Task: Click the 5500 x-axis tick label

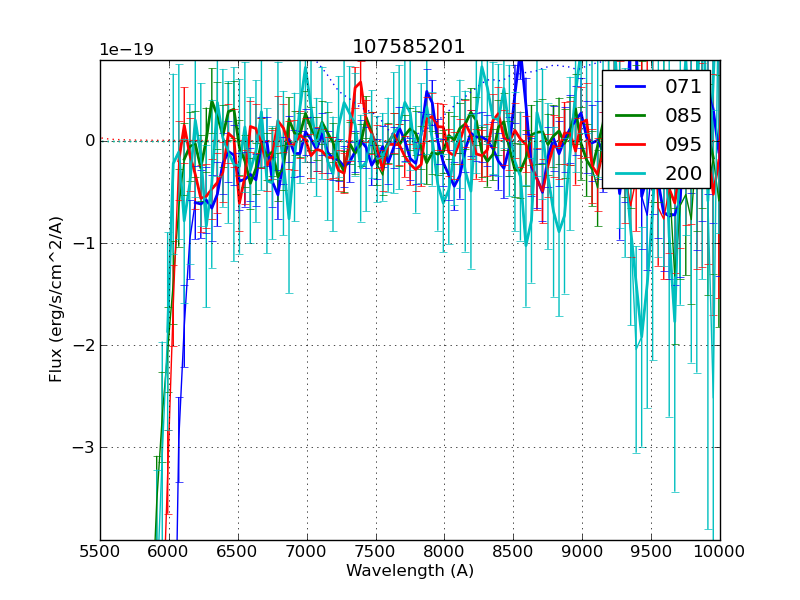Action: [100, 552]
